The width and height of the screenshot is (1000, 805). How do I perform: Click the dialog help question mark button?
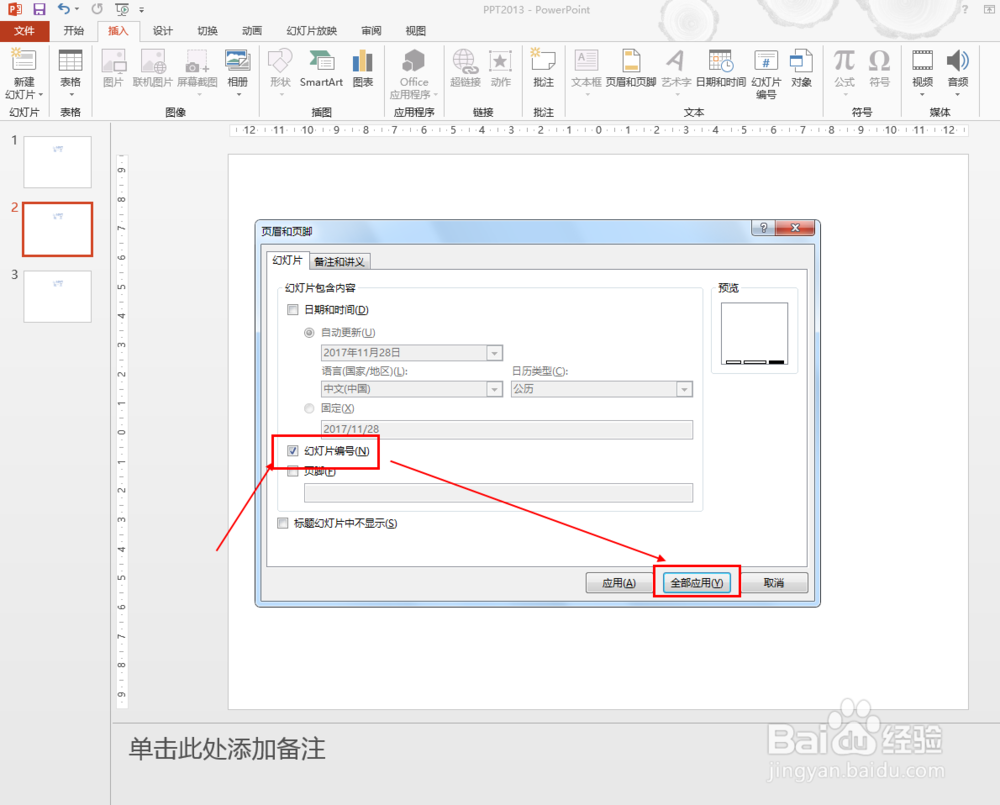click(763, 228)
